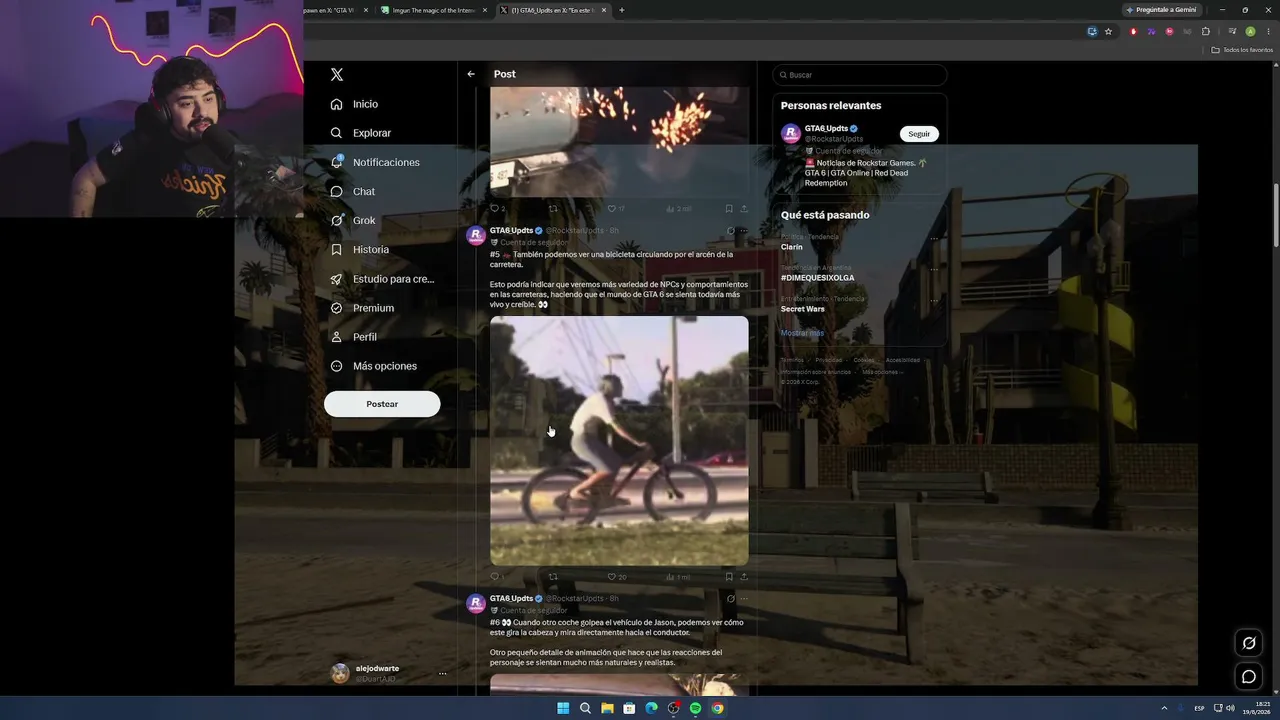
Task: Open Microsoft Edge from the taskbar
Action: (x=651, y=708)
